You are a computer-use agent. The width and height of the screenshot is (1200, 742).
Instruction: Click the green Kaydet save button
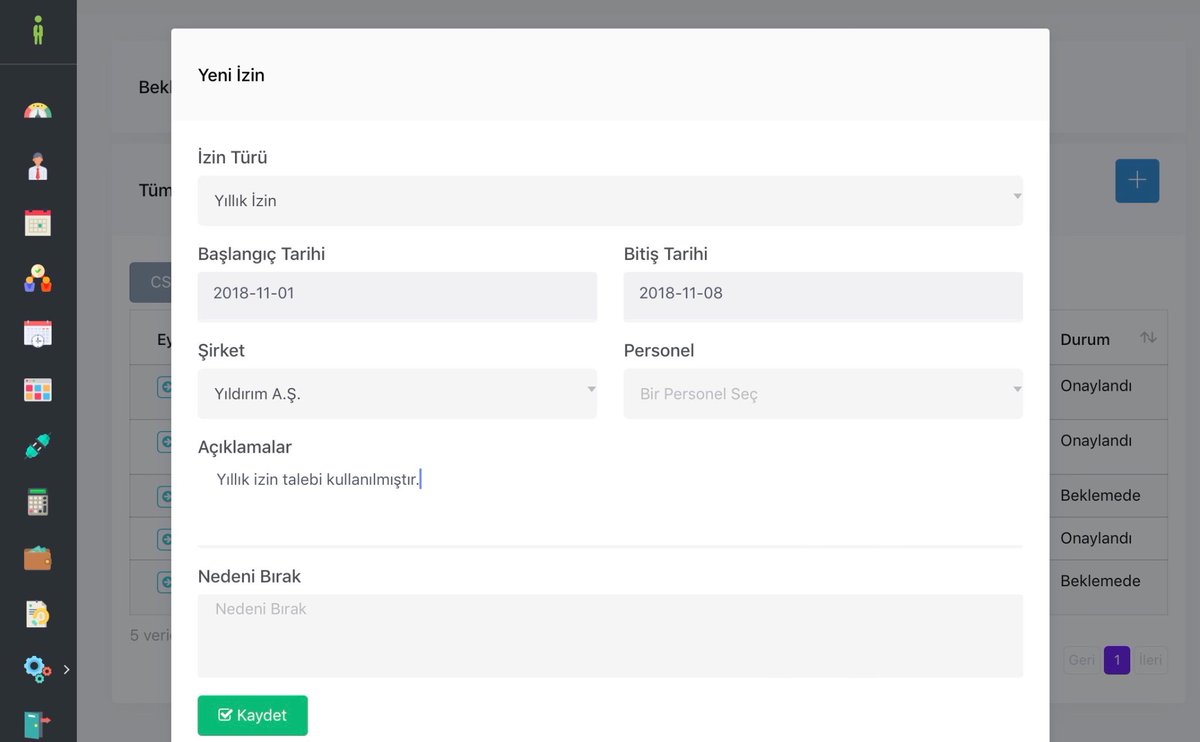tap(253, 715)
